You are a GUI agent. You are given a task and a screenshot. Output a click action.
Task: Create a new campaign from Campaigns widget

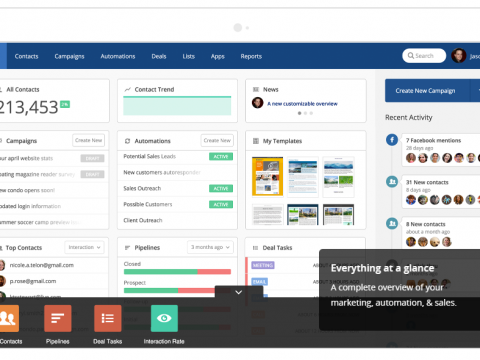pyautogui.click(x=88, y=140)
